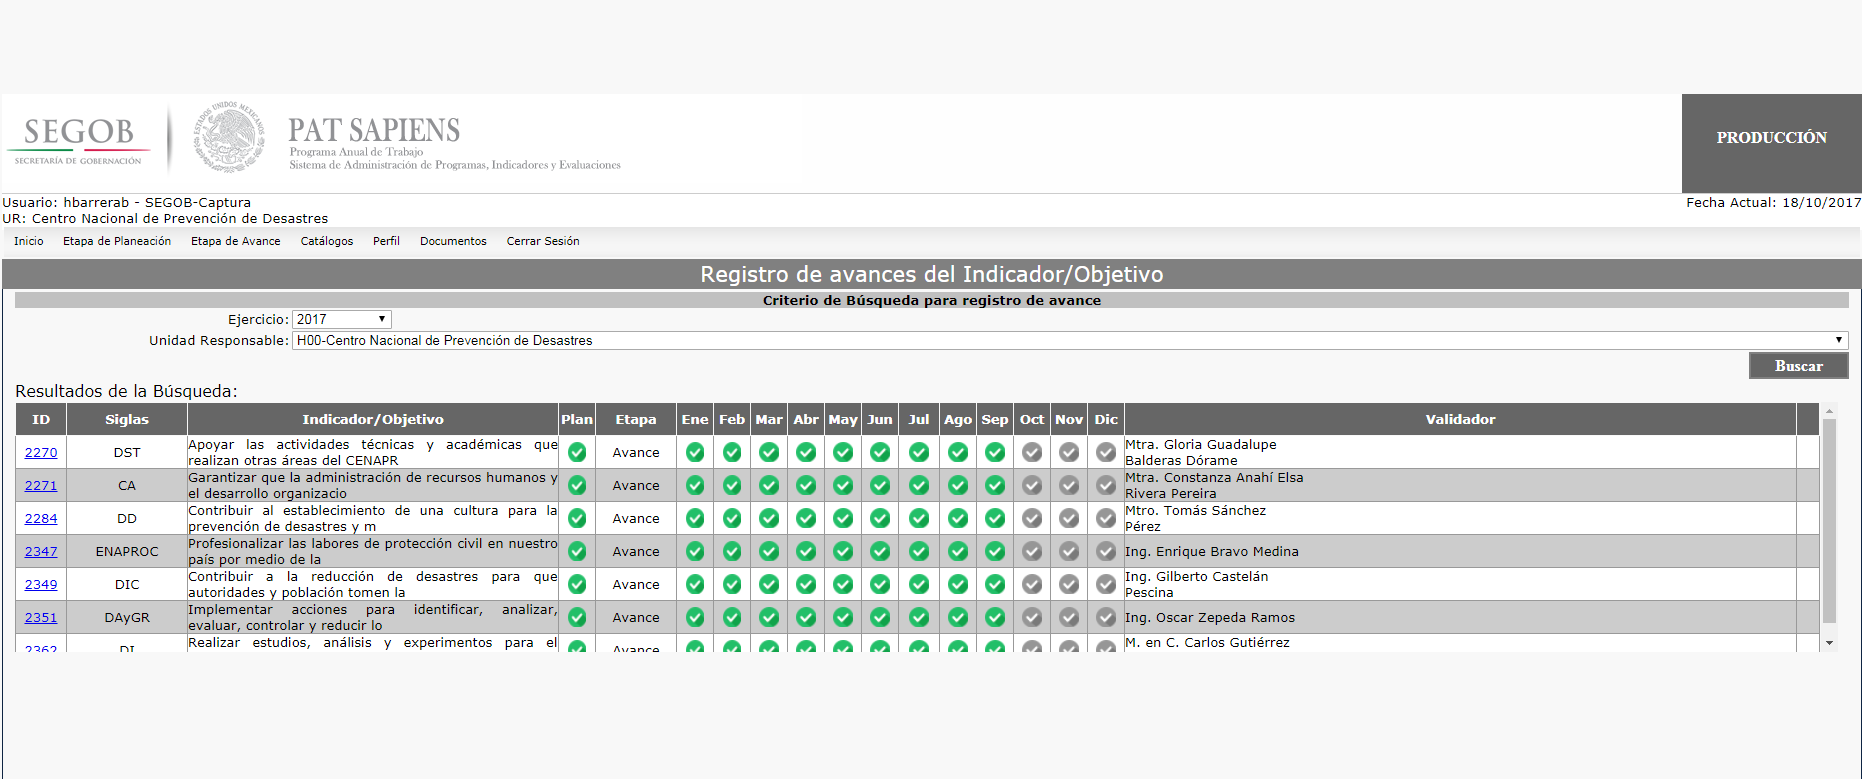
Task: Open the Etapa de Planeación menu
Action: [117, 241]
